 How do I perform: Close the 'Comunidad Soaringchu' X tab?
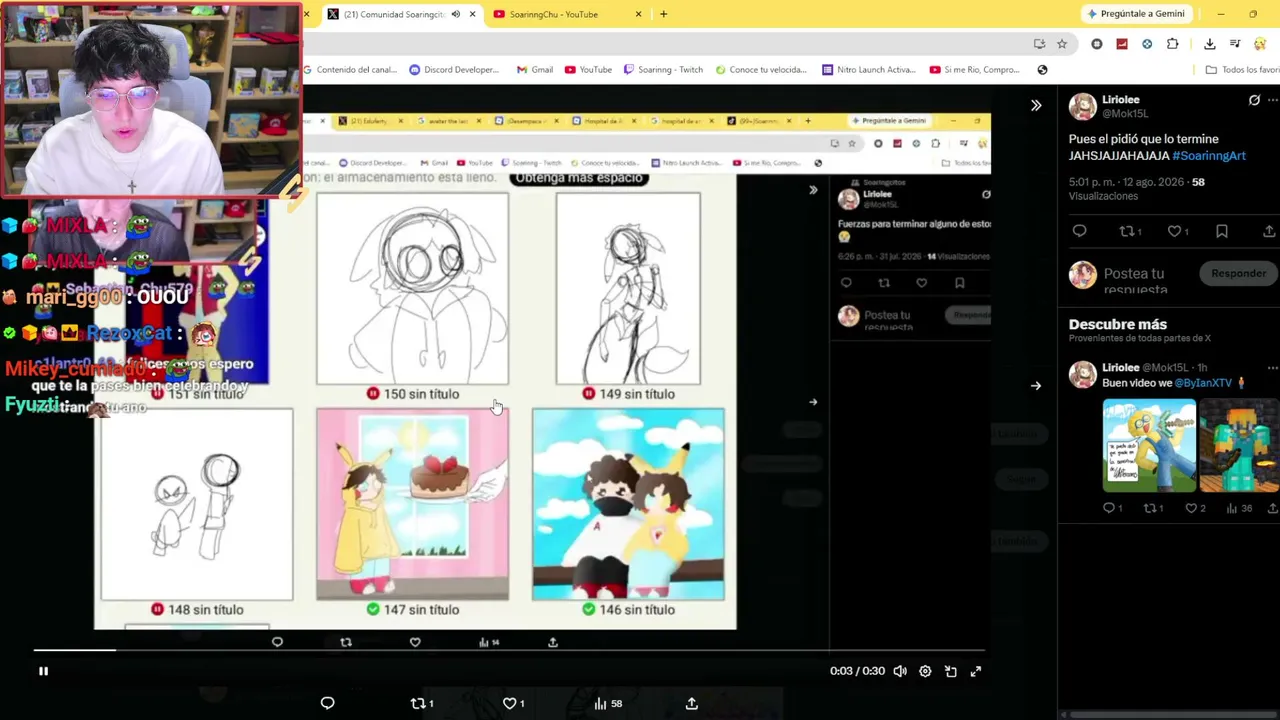click(472, 14)
